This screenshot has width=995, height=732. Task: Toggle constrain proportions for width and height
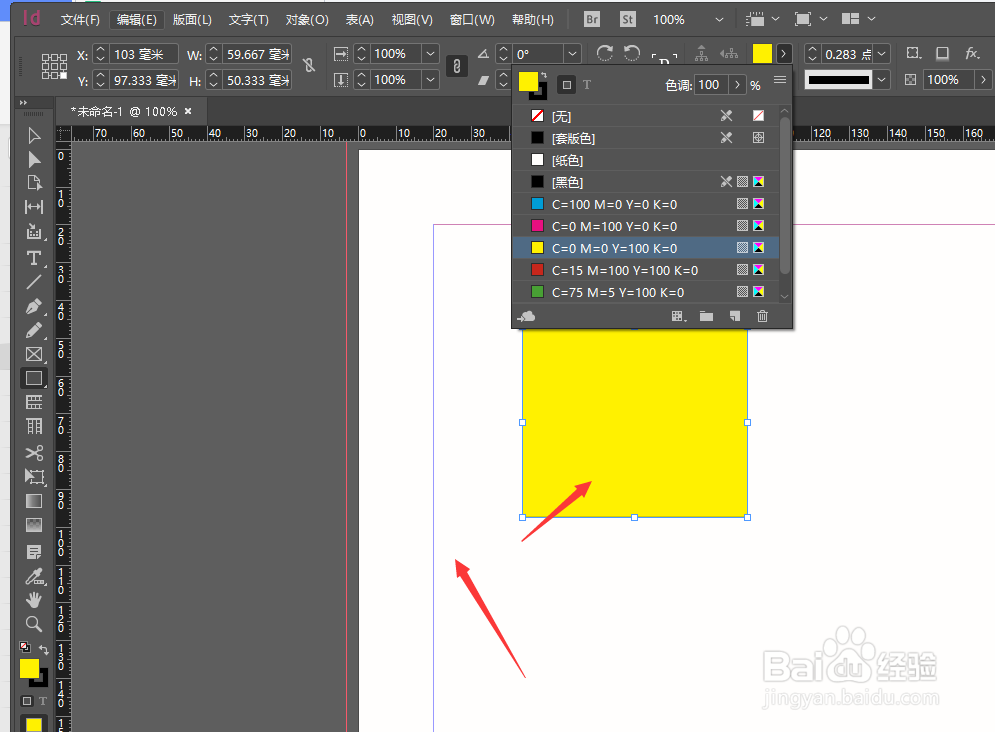(x=309, y=65)
